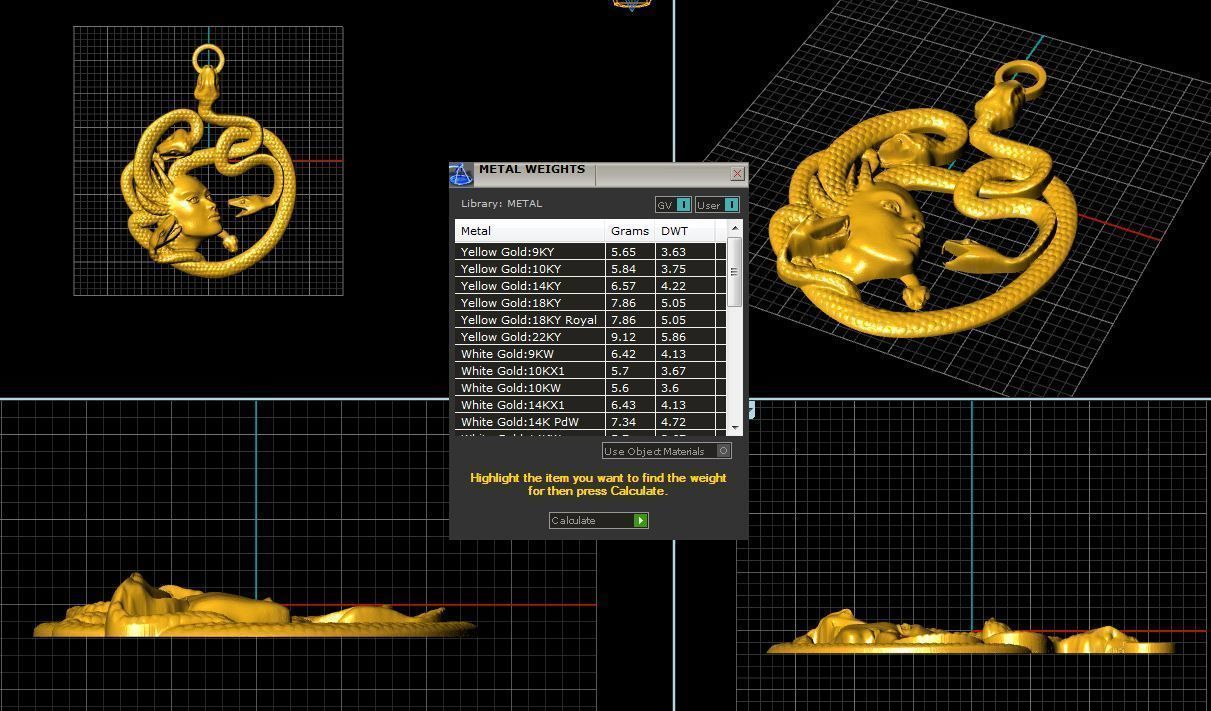Close the Metal Weights dialog
Screen dimensions: 1211x711
[737, 174]
